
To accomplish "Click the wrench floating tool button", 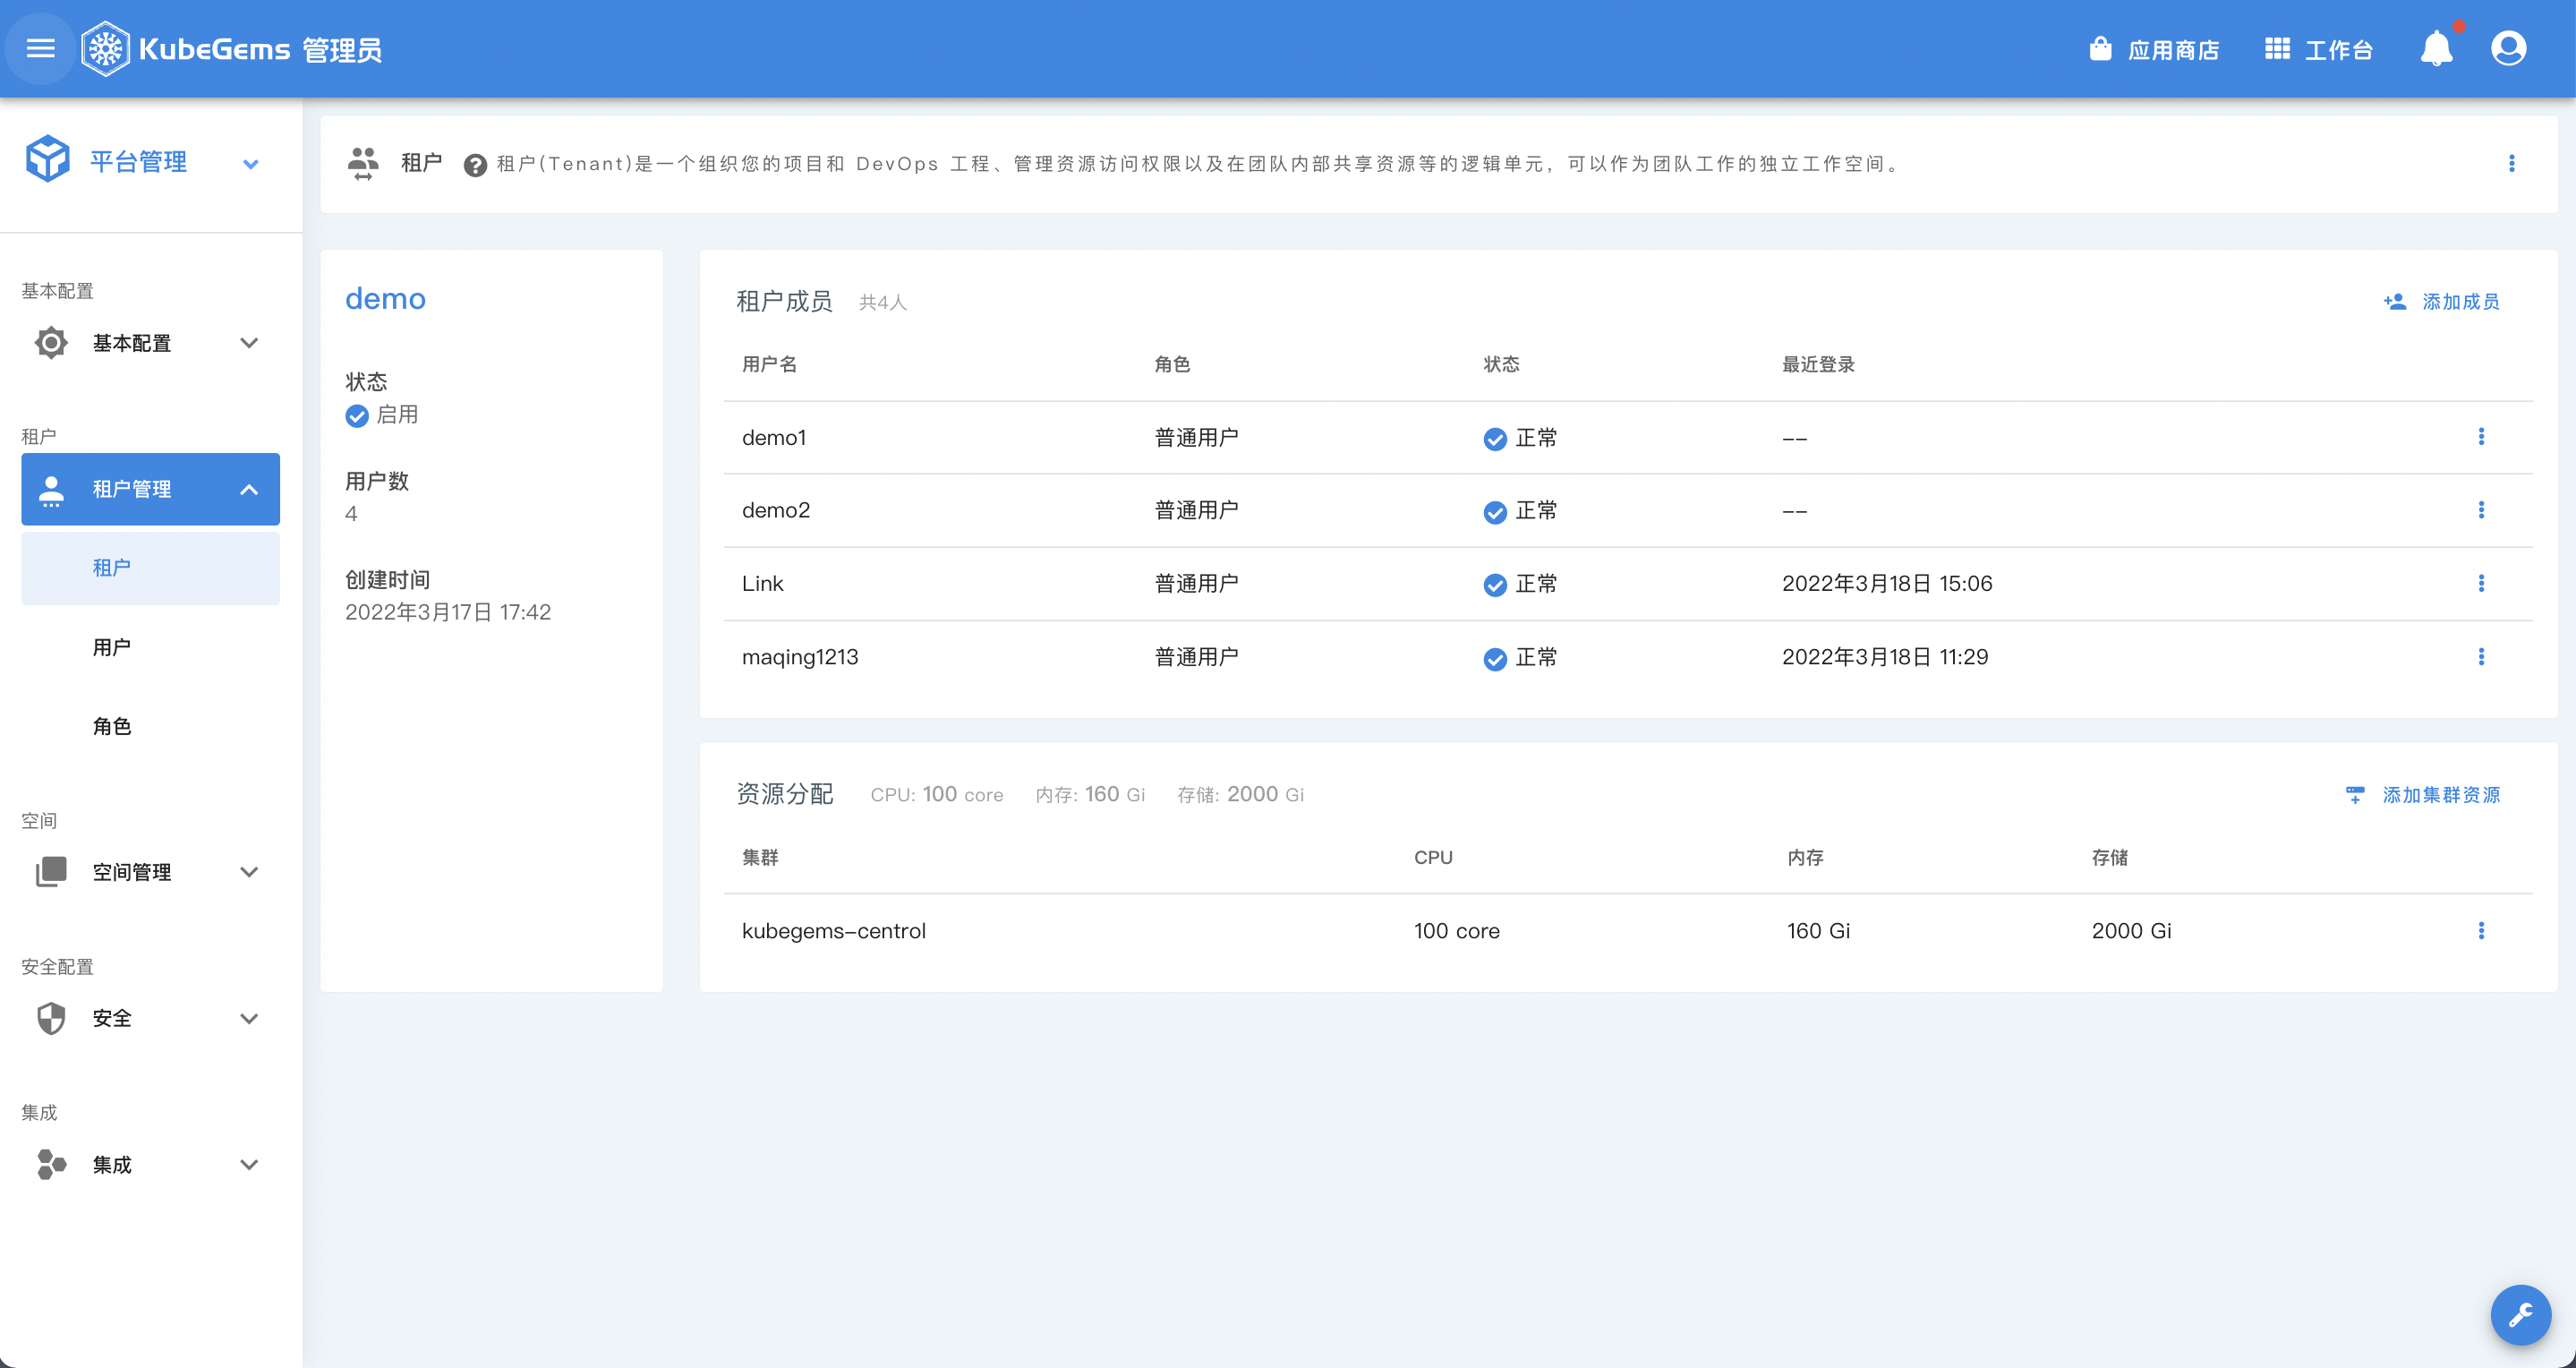I will click(x=2520, y=1314).
